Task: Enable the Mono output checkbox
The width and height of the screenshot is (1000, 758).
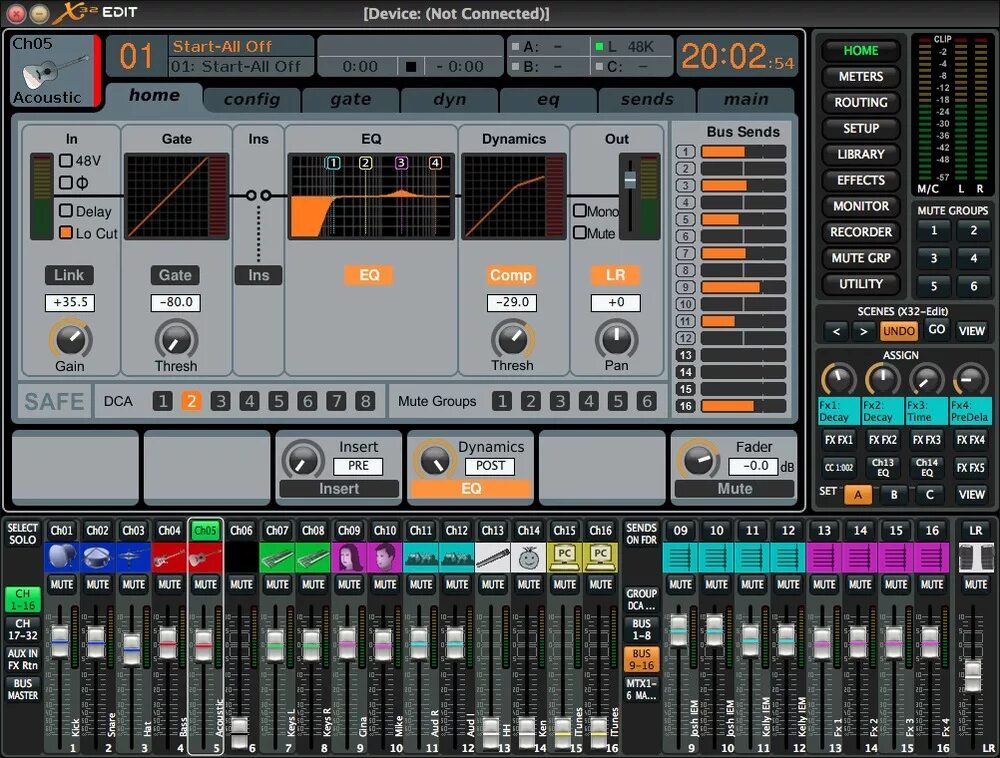Action: click(x=580, y=210)
